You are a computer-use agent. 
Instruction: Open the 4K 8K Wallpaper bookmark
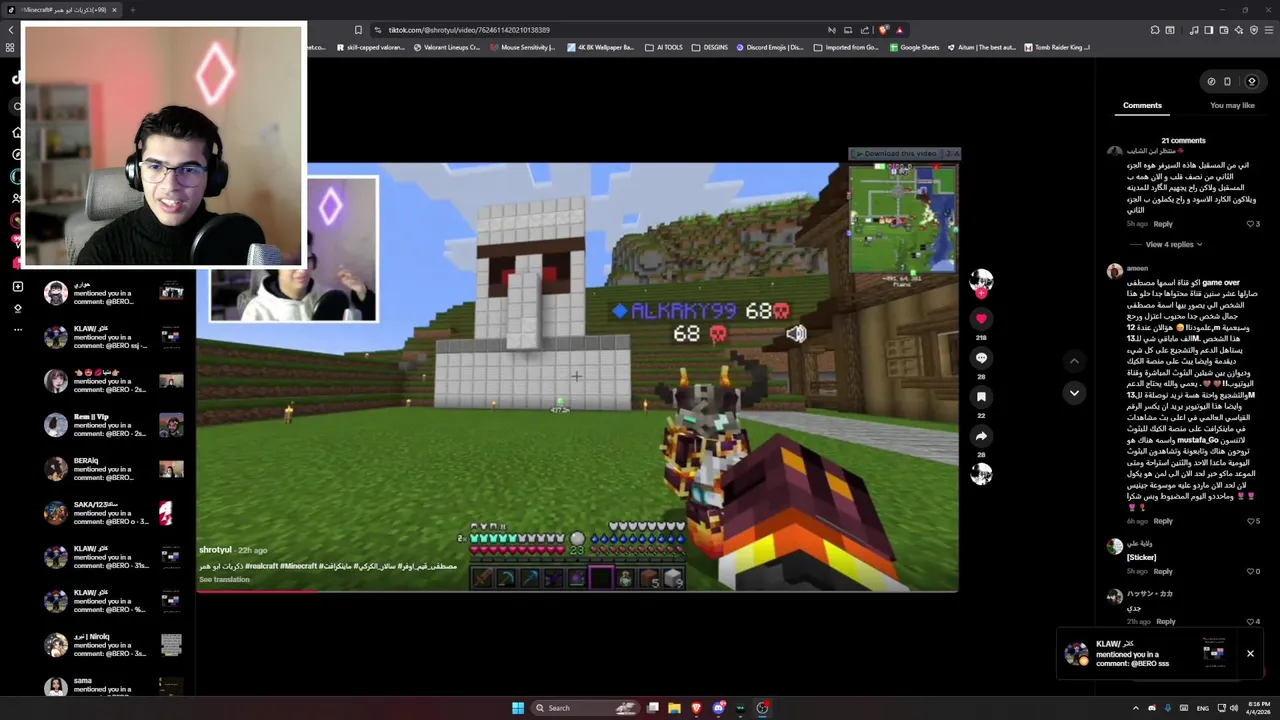tap(600, 47)
